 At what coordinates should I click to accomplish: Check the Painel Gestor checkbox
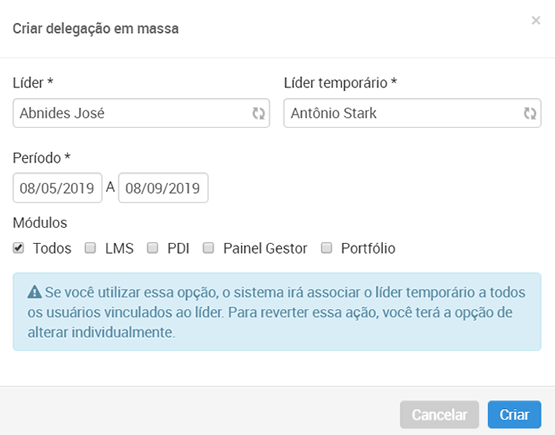point(208,248)
